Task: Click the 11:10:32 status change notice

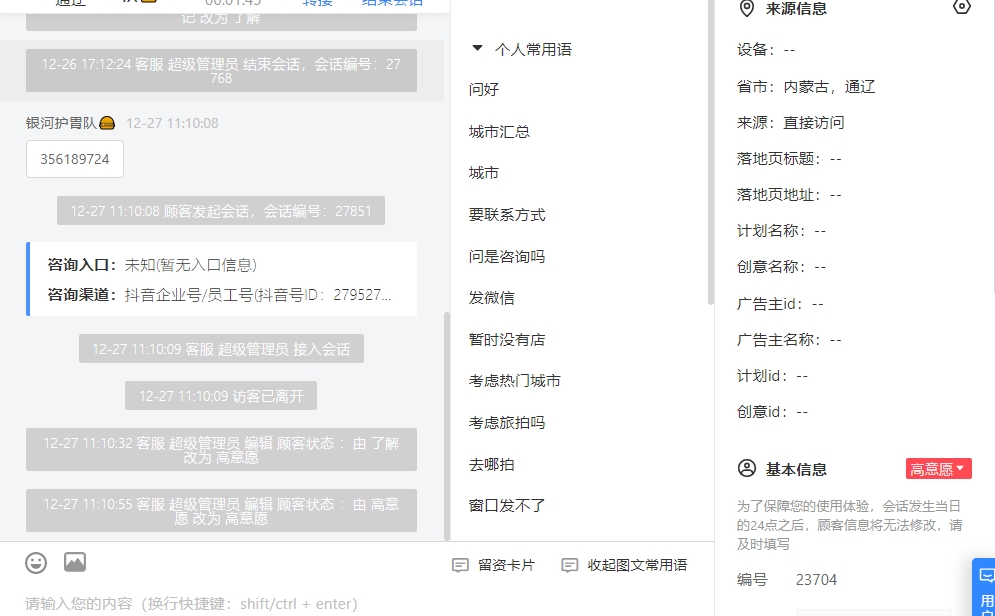Action: tap(221, 450)
